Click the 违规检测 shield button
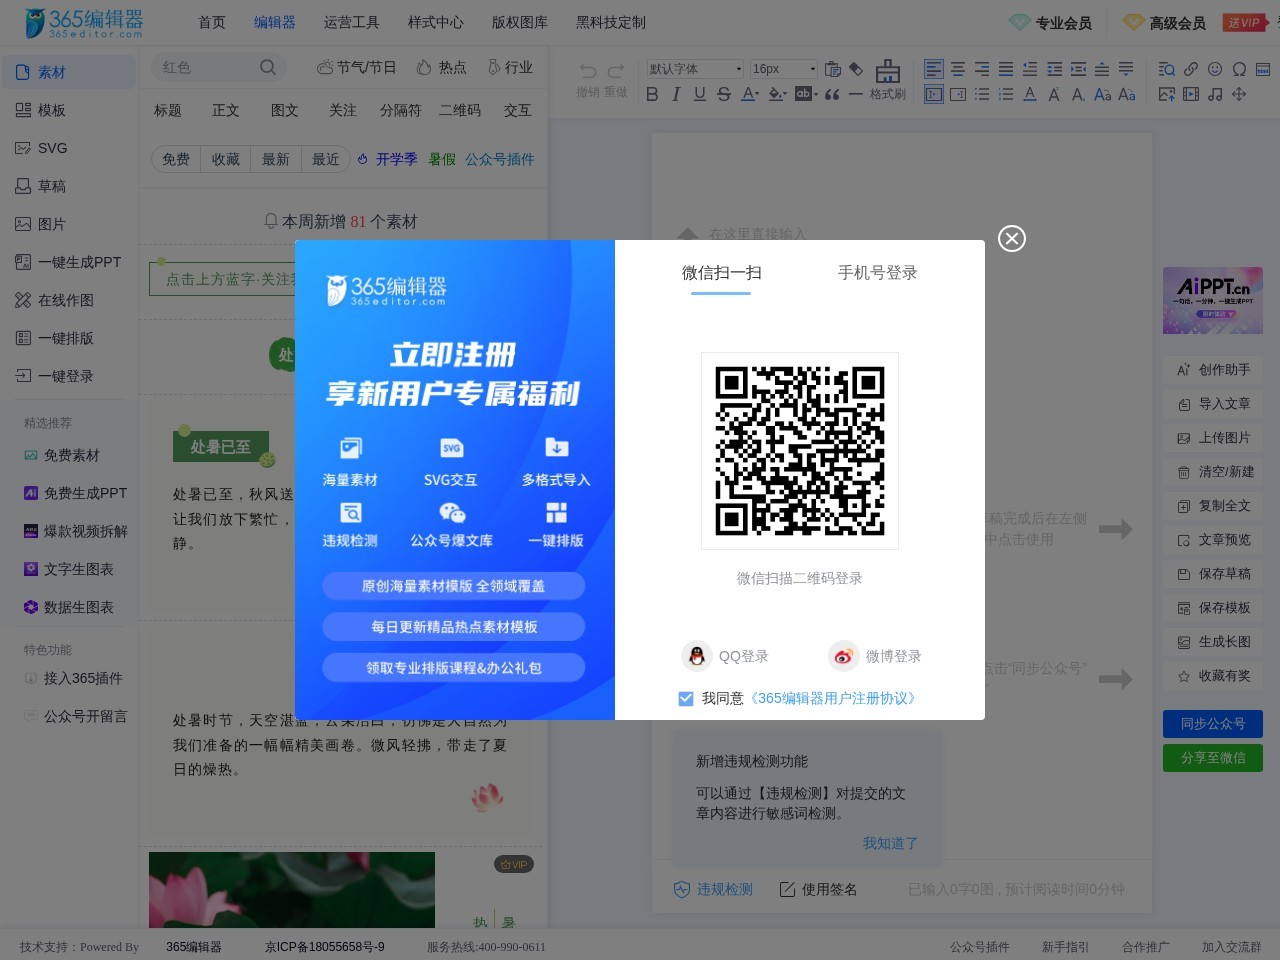 [x=713, y=889]
